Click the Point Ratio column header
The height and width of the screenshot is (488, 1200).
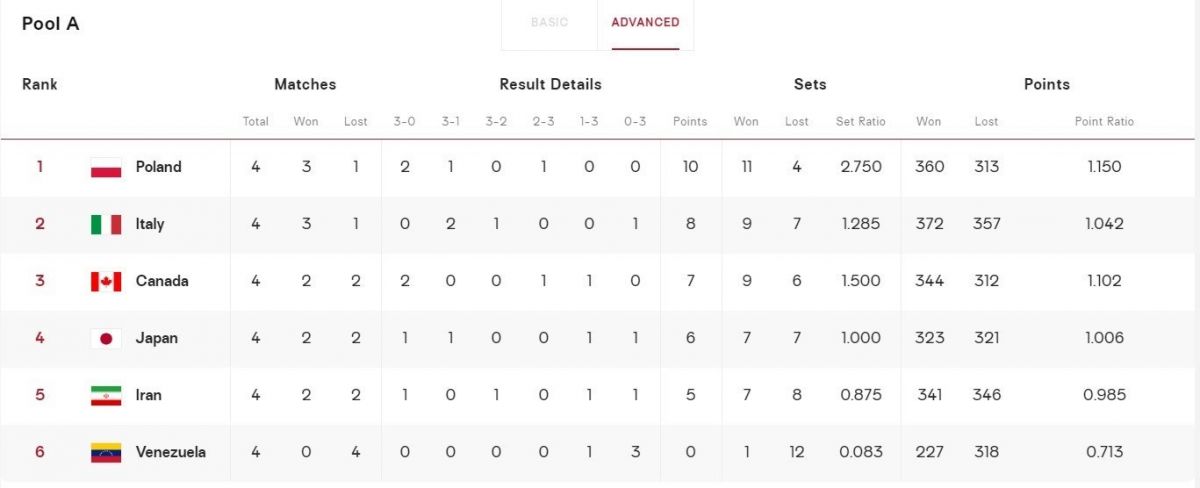1104,122
